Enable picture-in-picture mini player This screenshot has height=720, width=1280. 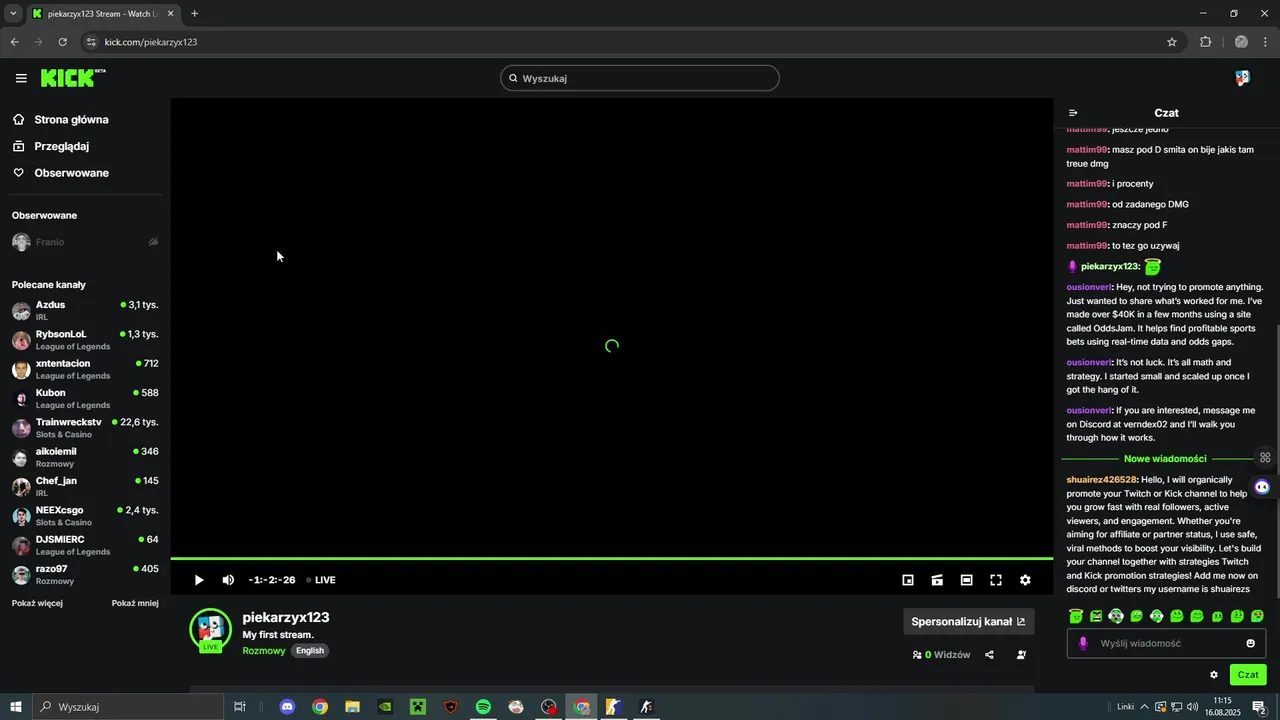(x=908, y=580)
